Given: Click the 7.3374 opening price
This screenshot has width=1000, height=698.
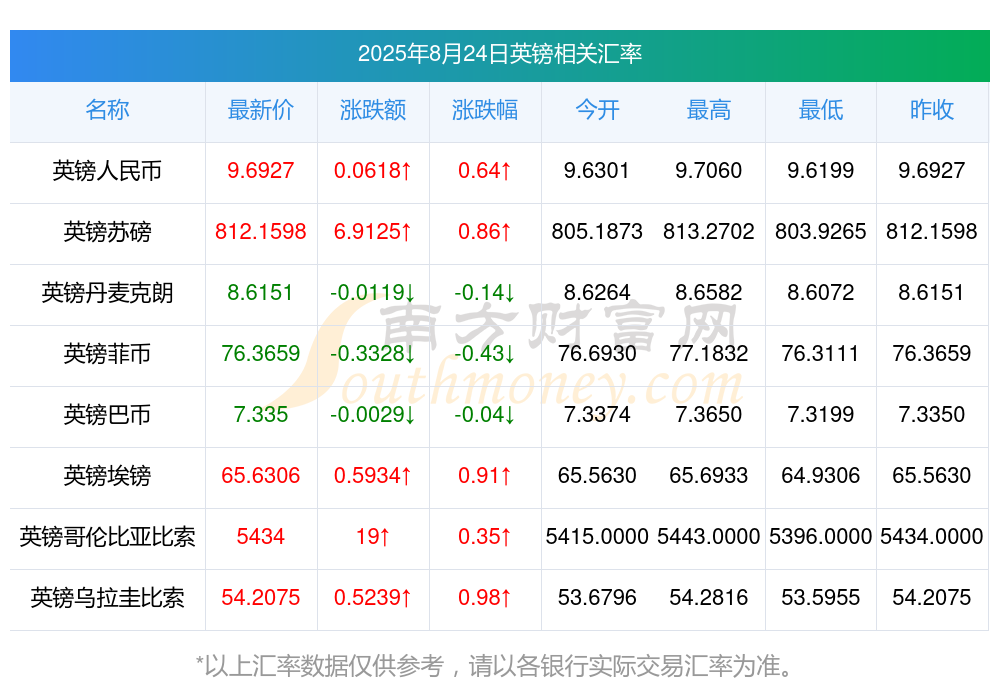Looking at the screenshot, I should tap(597, 414).
